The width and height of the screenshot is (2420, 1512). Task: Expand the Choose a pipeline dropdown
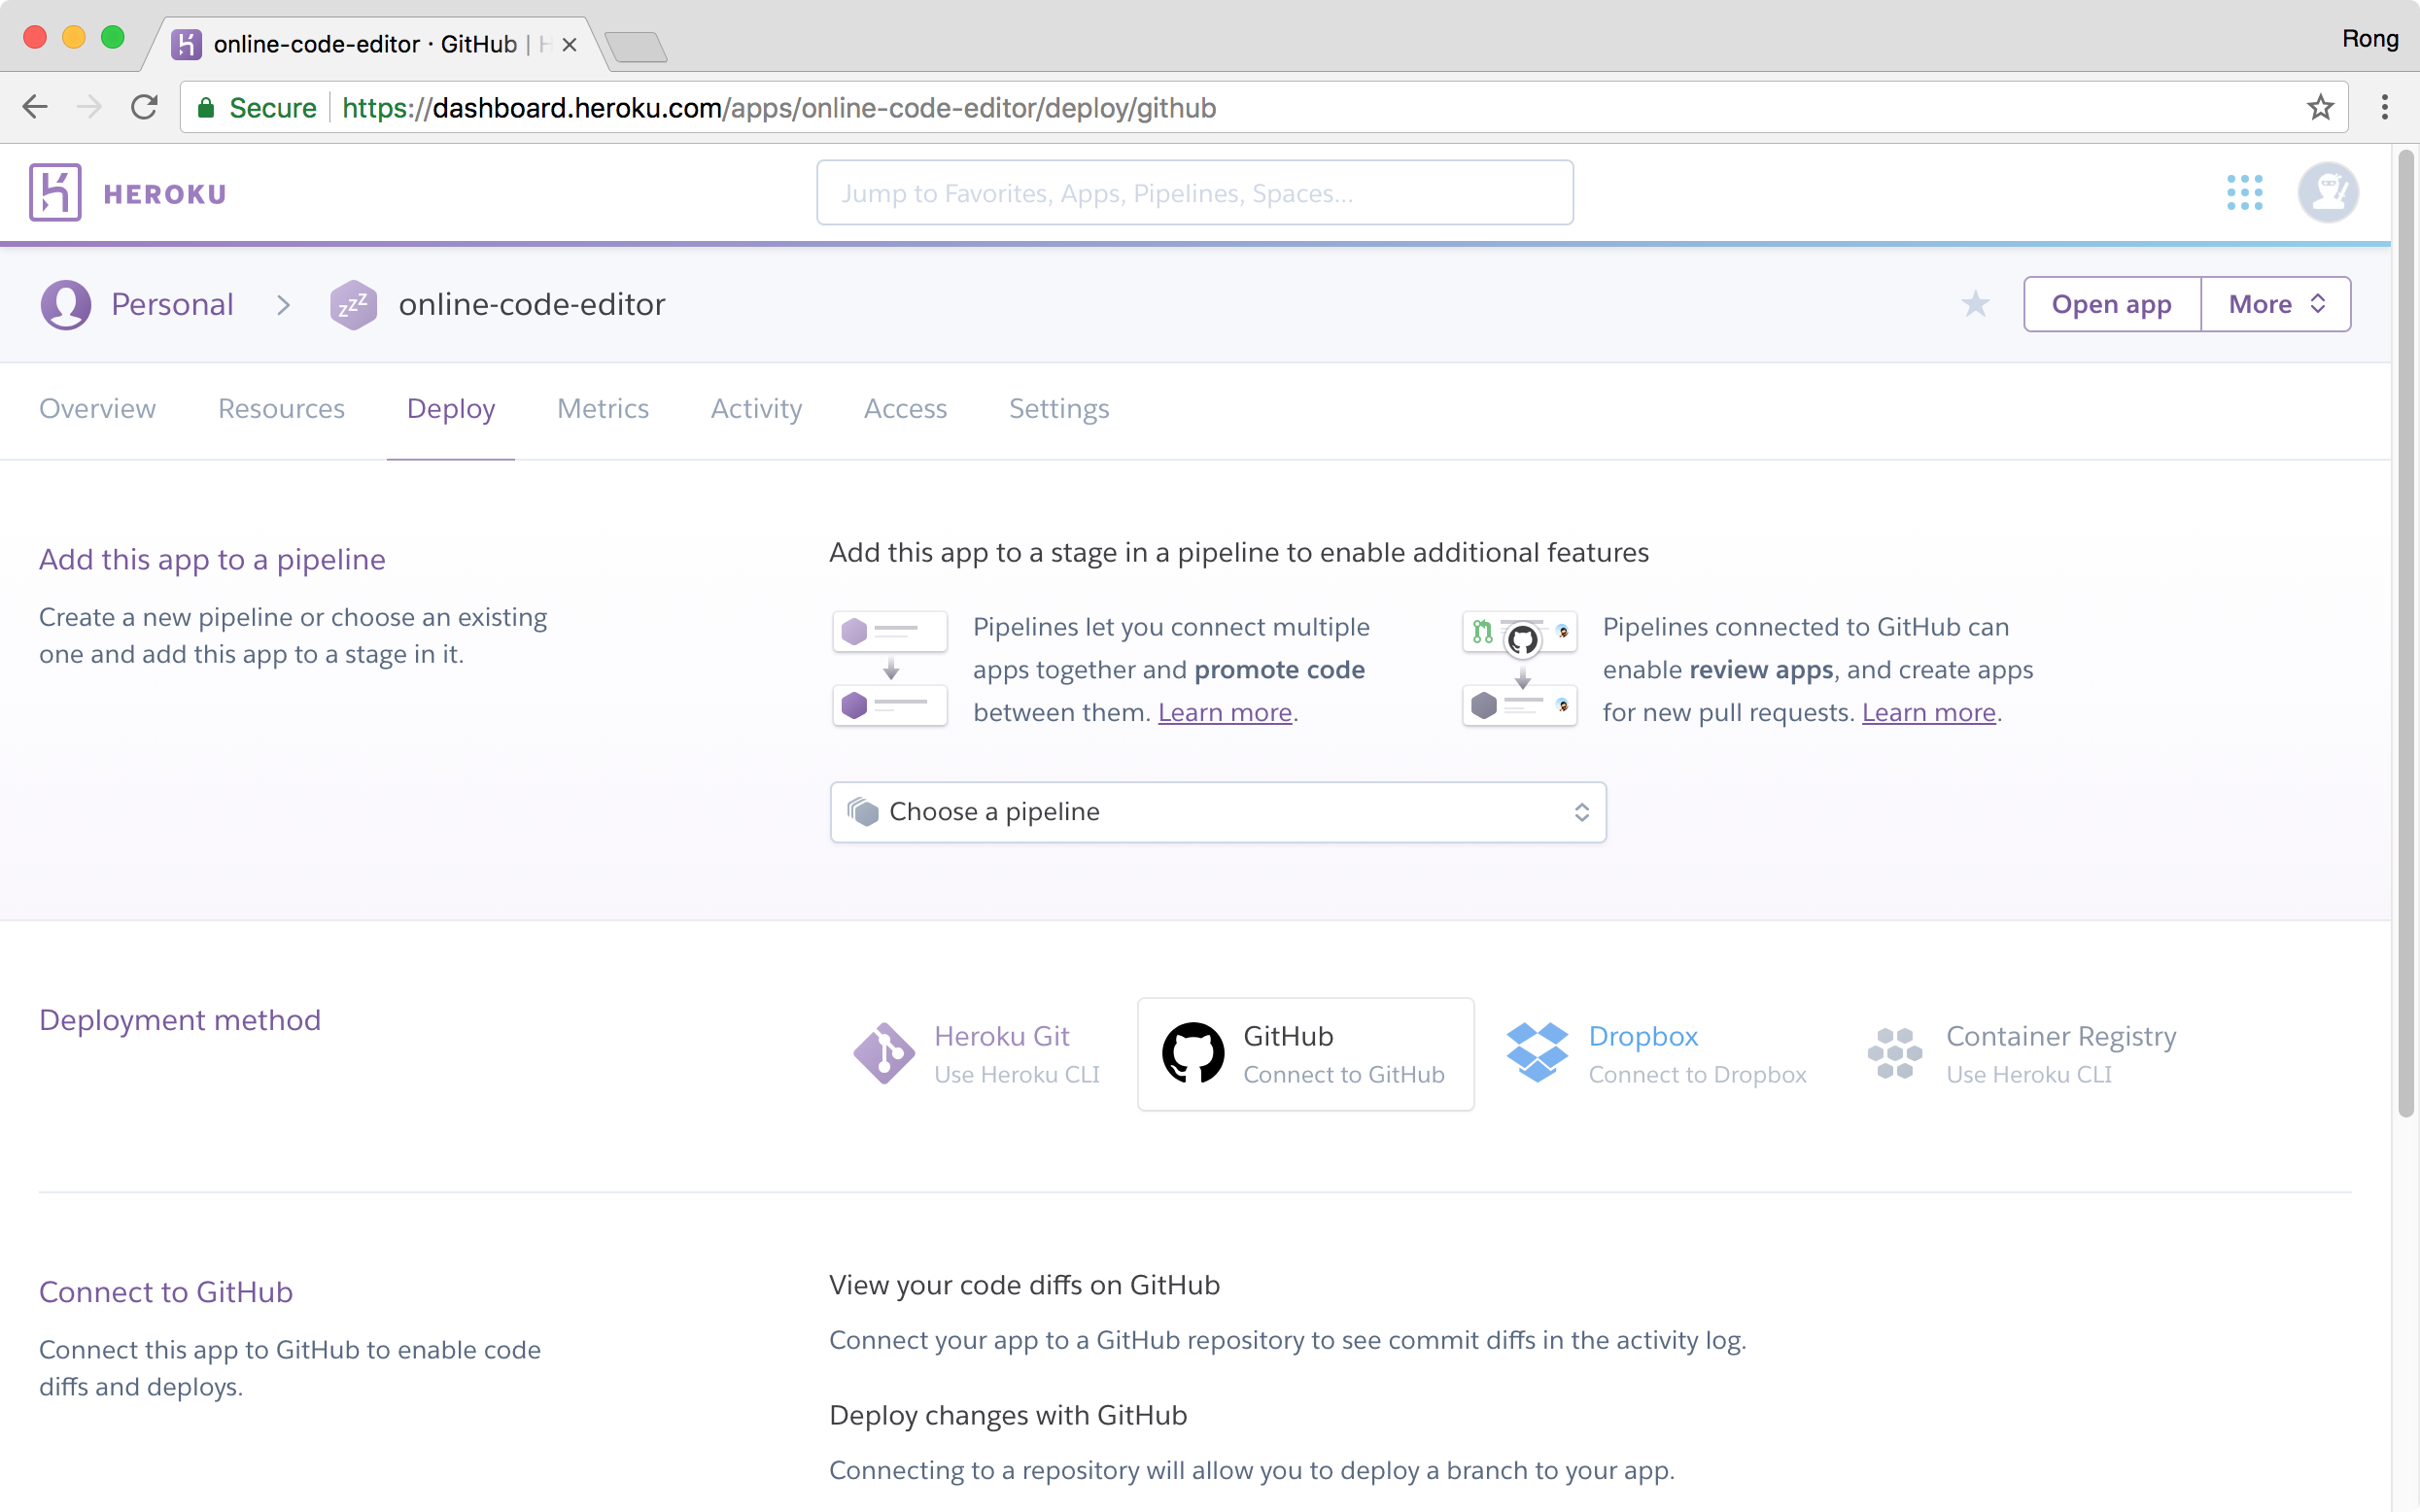point(1218,812)
